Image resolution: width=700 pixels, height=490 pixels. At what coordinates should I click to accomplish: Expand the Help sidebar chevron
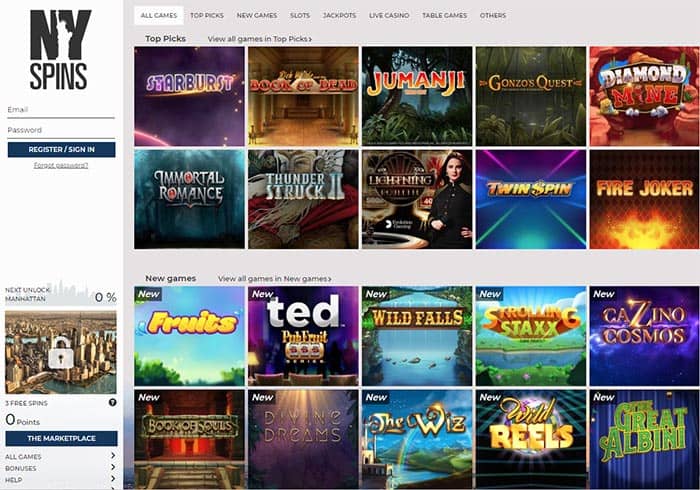click(x=113, y=479)
